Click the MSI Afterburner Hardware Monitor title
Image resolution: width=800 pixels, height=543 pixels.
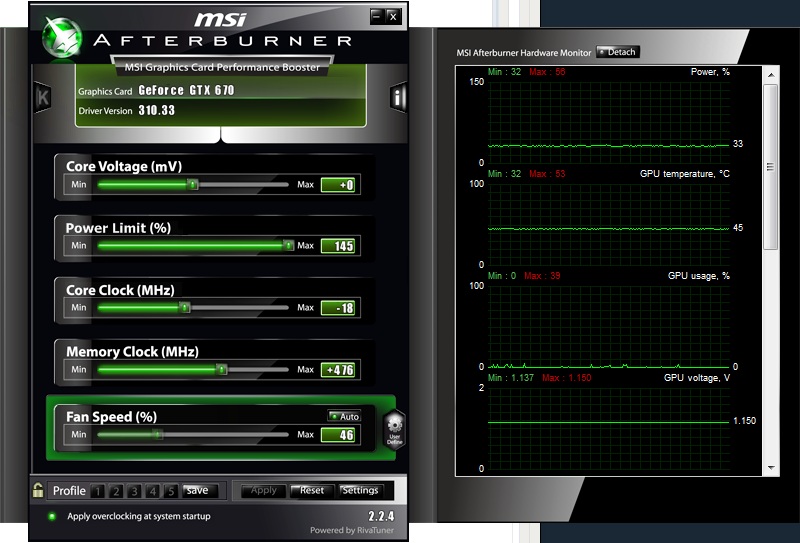(523, 53)
